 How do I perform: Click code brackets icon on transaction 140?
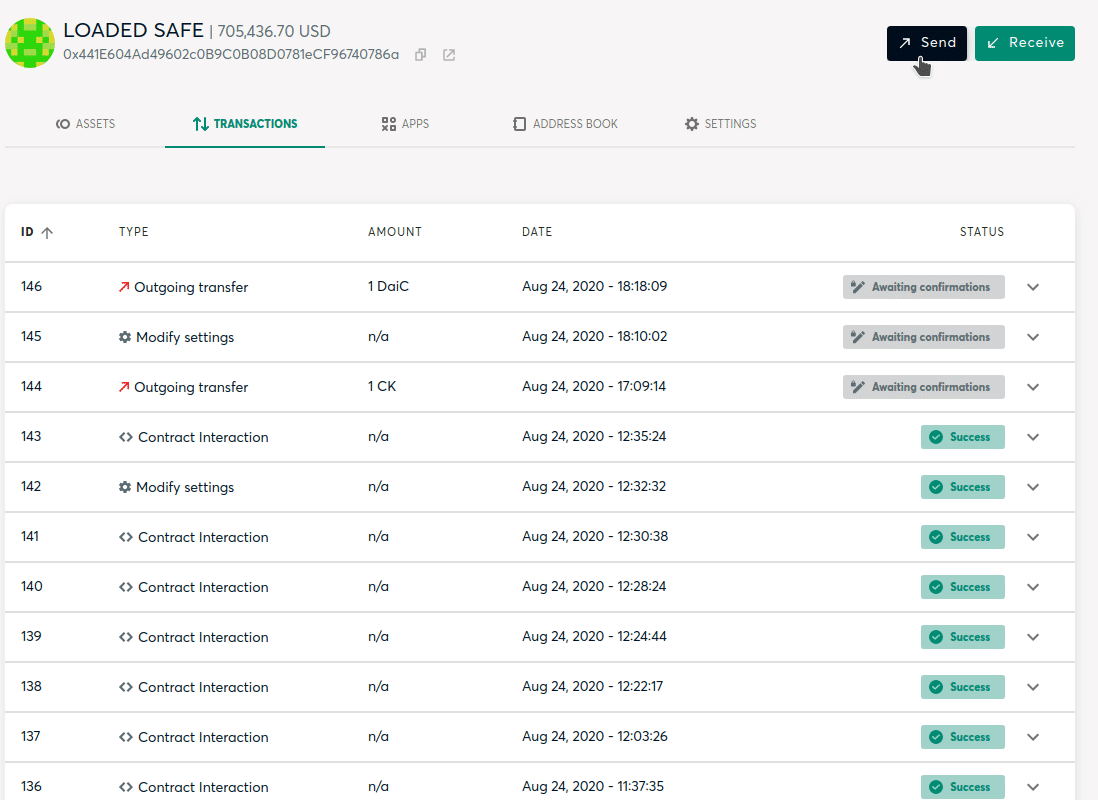point(125,587)
